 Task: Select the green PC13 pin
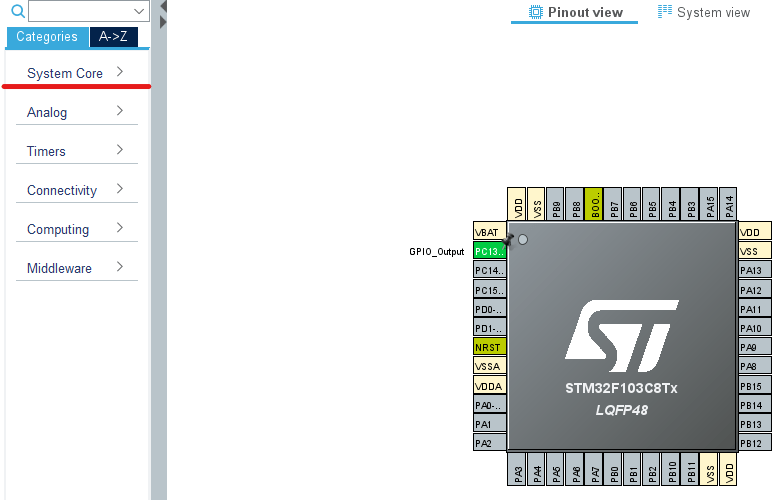coord(490,251)
